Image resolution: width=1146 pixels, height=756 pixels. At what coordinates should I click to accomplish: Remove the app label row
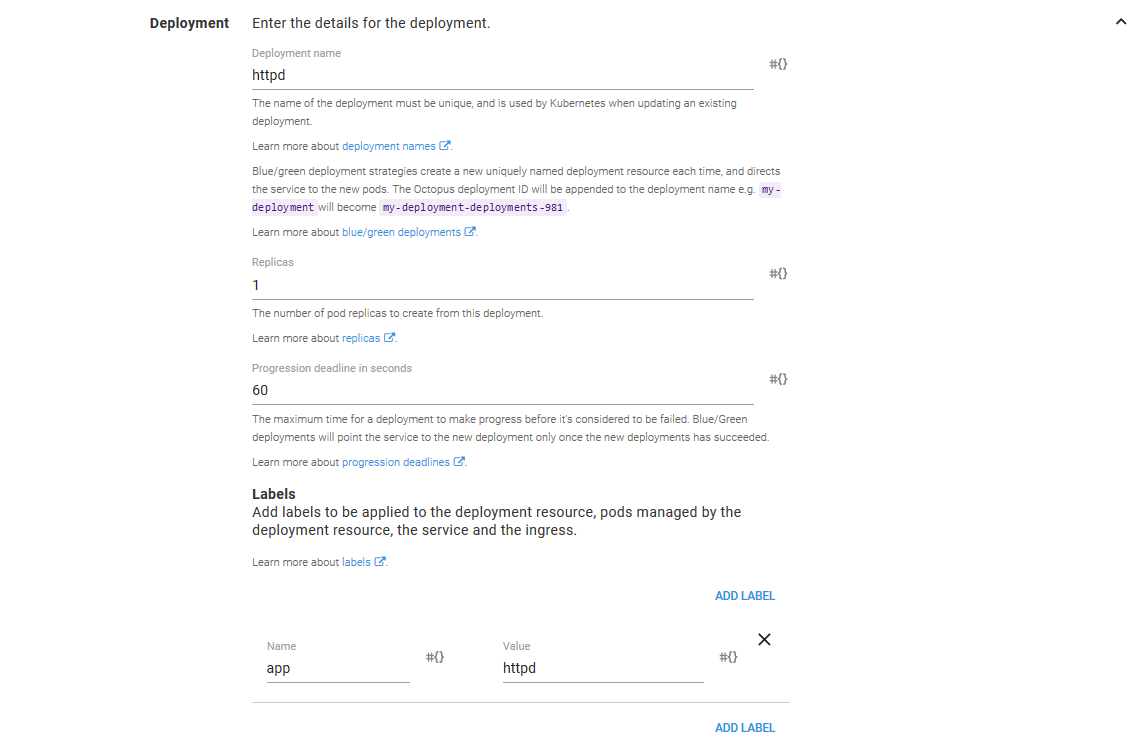(x=764, y=640)
